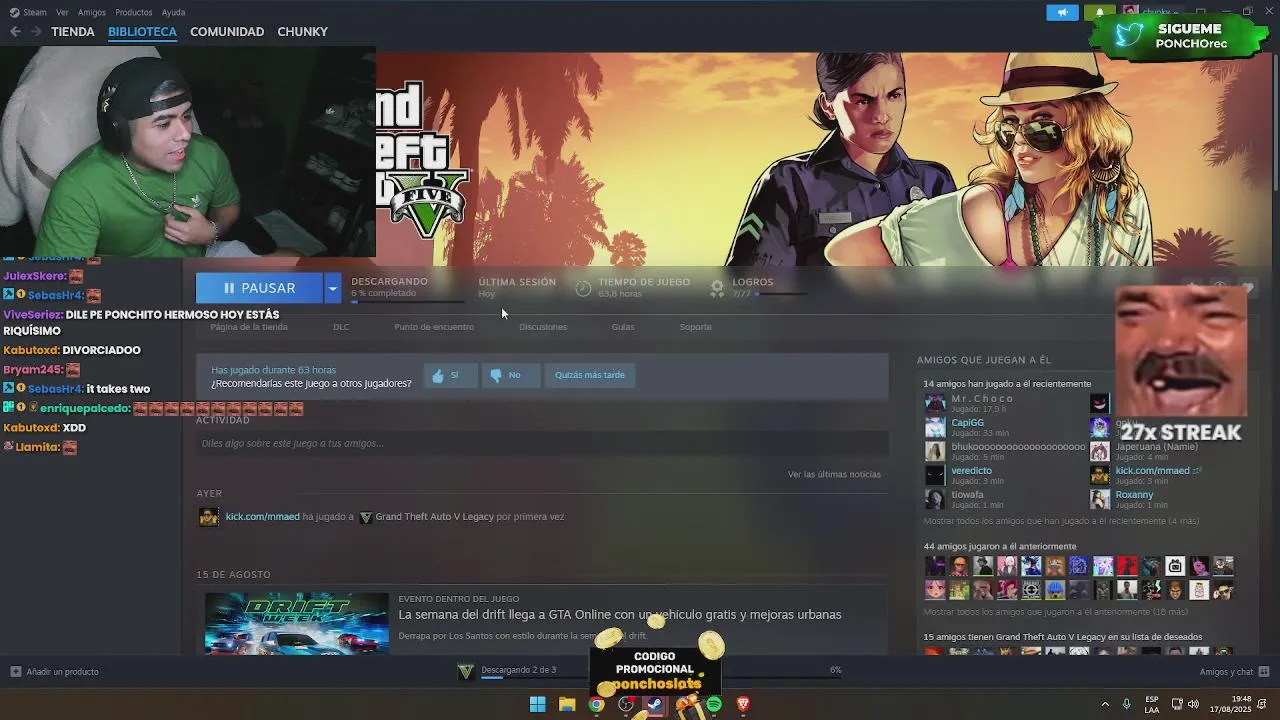Screen dimensions: 1280x720
Task: Click the microphone tray icon
Action: coord(1127,704)
